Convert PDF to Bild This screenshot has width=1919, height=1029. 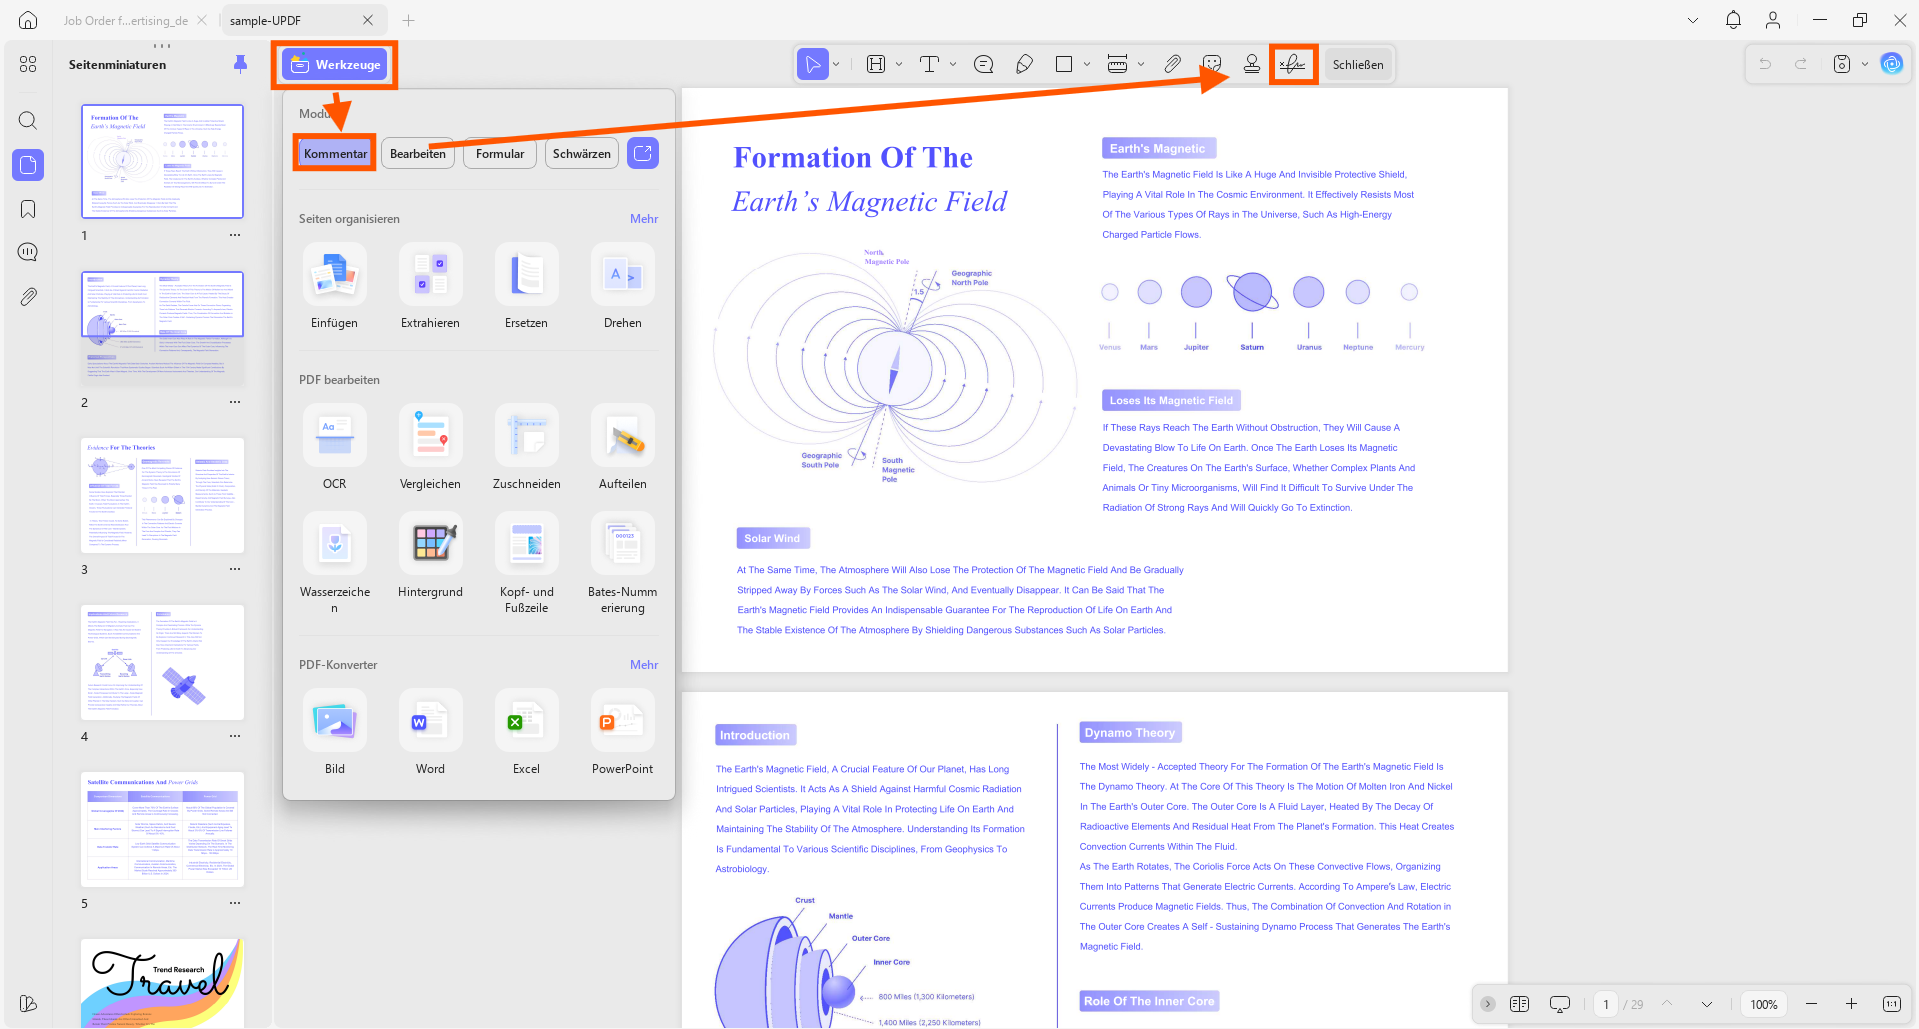[334, 732]
